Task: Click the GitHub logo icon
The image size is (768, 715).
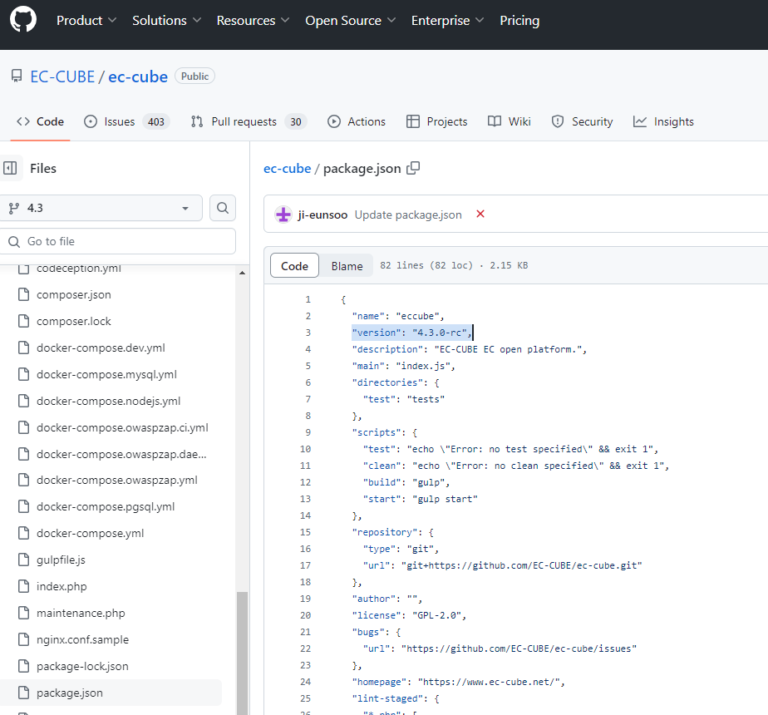Action: [23, 21]
